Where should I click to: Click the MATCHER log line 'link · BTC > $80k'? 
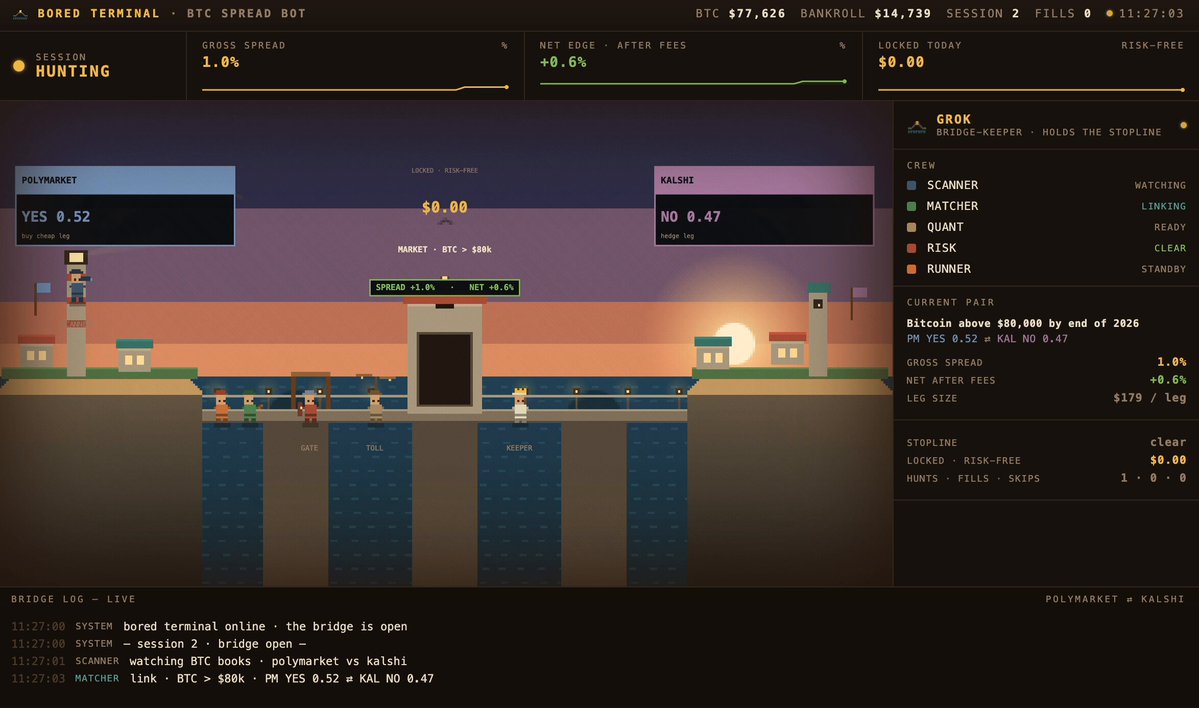point(281,678)
